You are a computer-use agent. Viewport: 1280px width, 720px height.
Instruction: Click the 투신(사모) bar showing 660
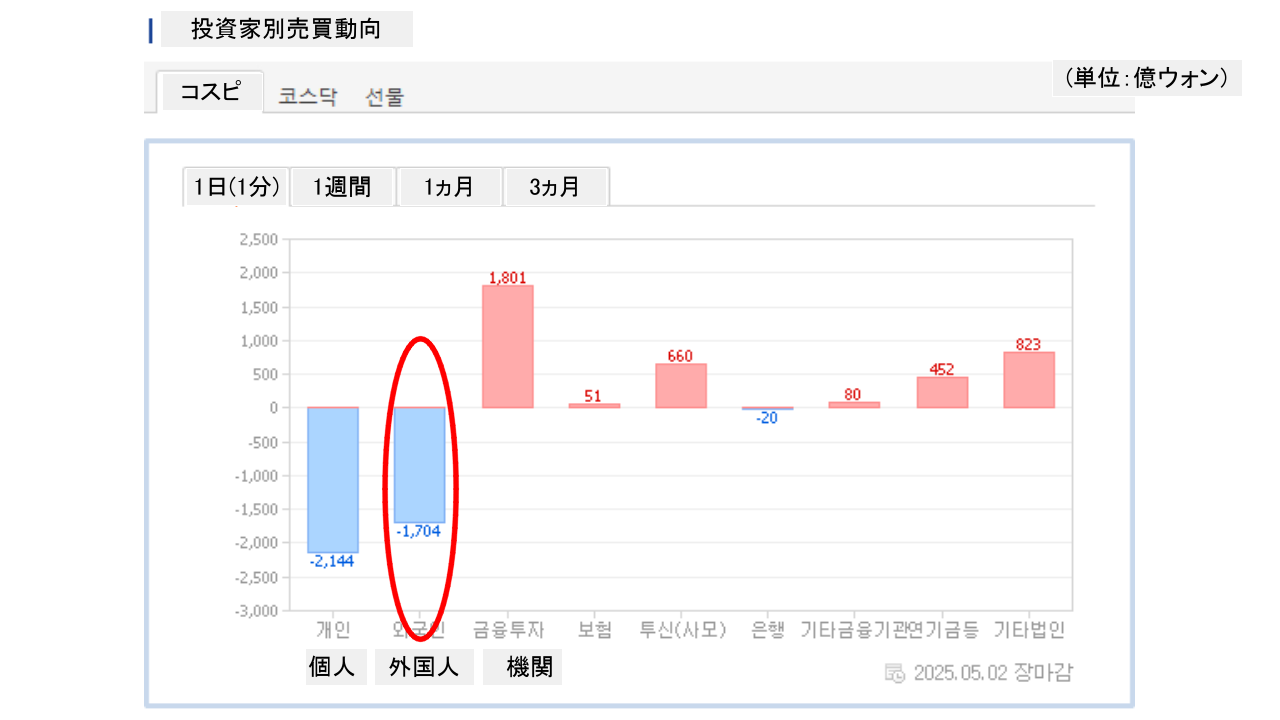click(x=681, y=385)
